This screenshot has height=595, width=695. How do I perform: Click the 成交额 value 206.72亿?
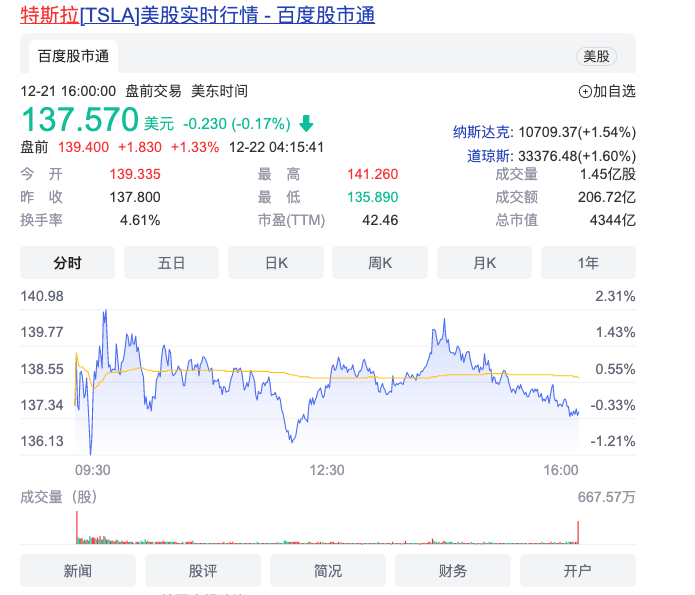click(x=606, y=197)
